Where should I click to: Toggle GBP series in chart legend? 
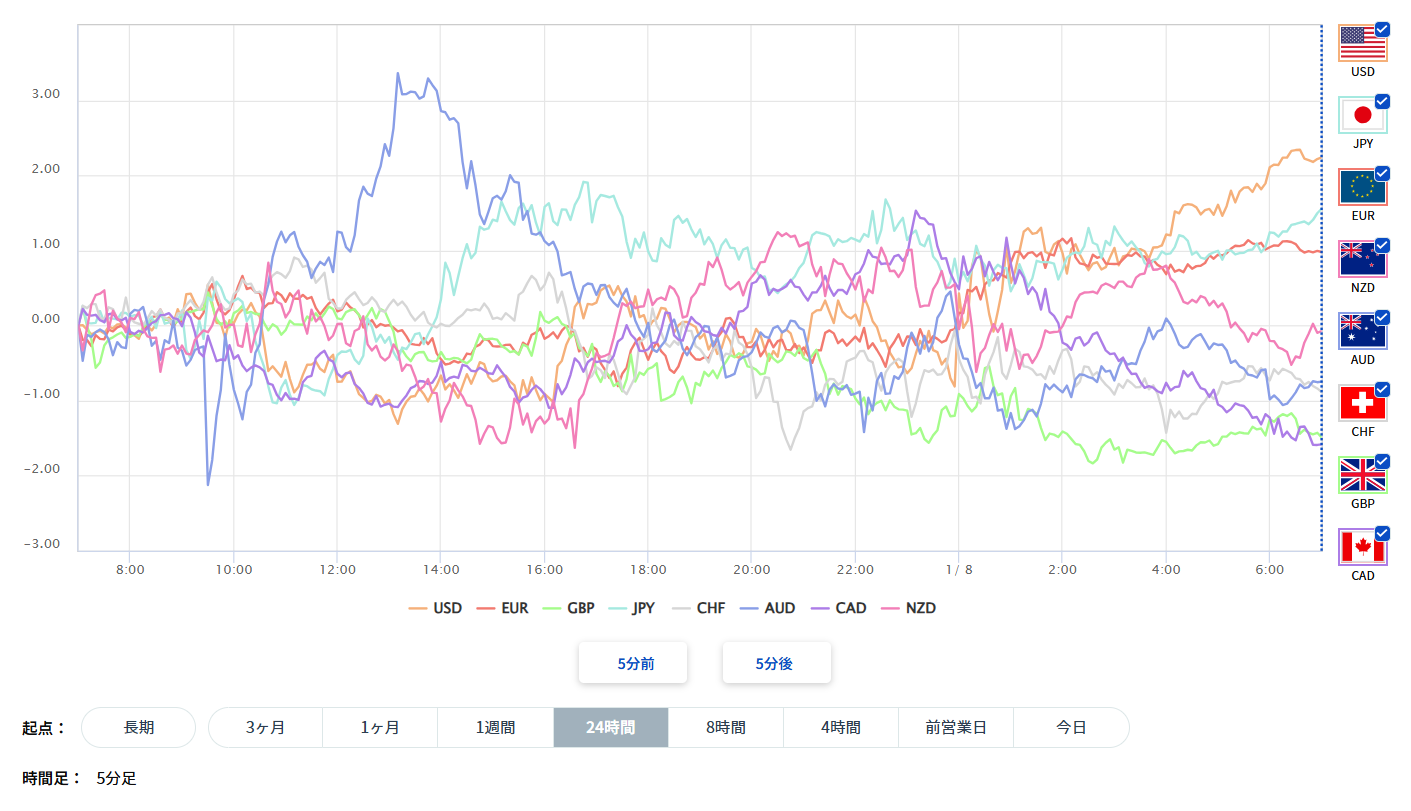coord(568,608)
